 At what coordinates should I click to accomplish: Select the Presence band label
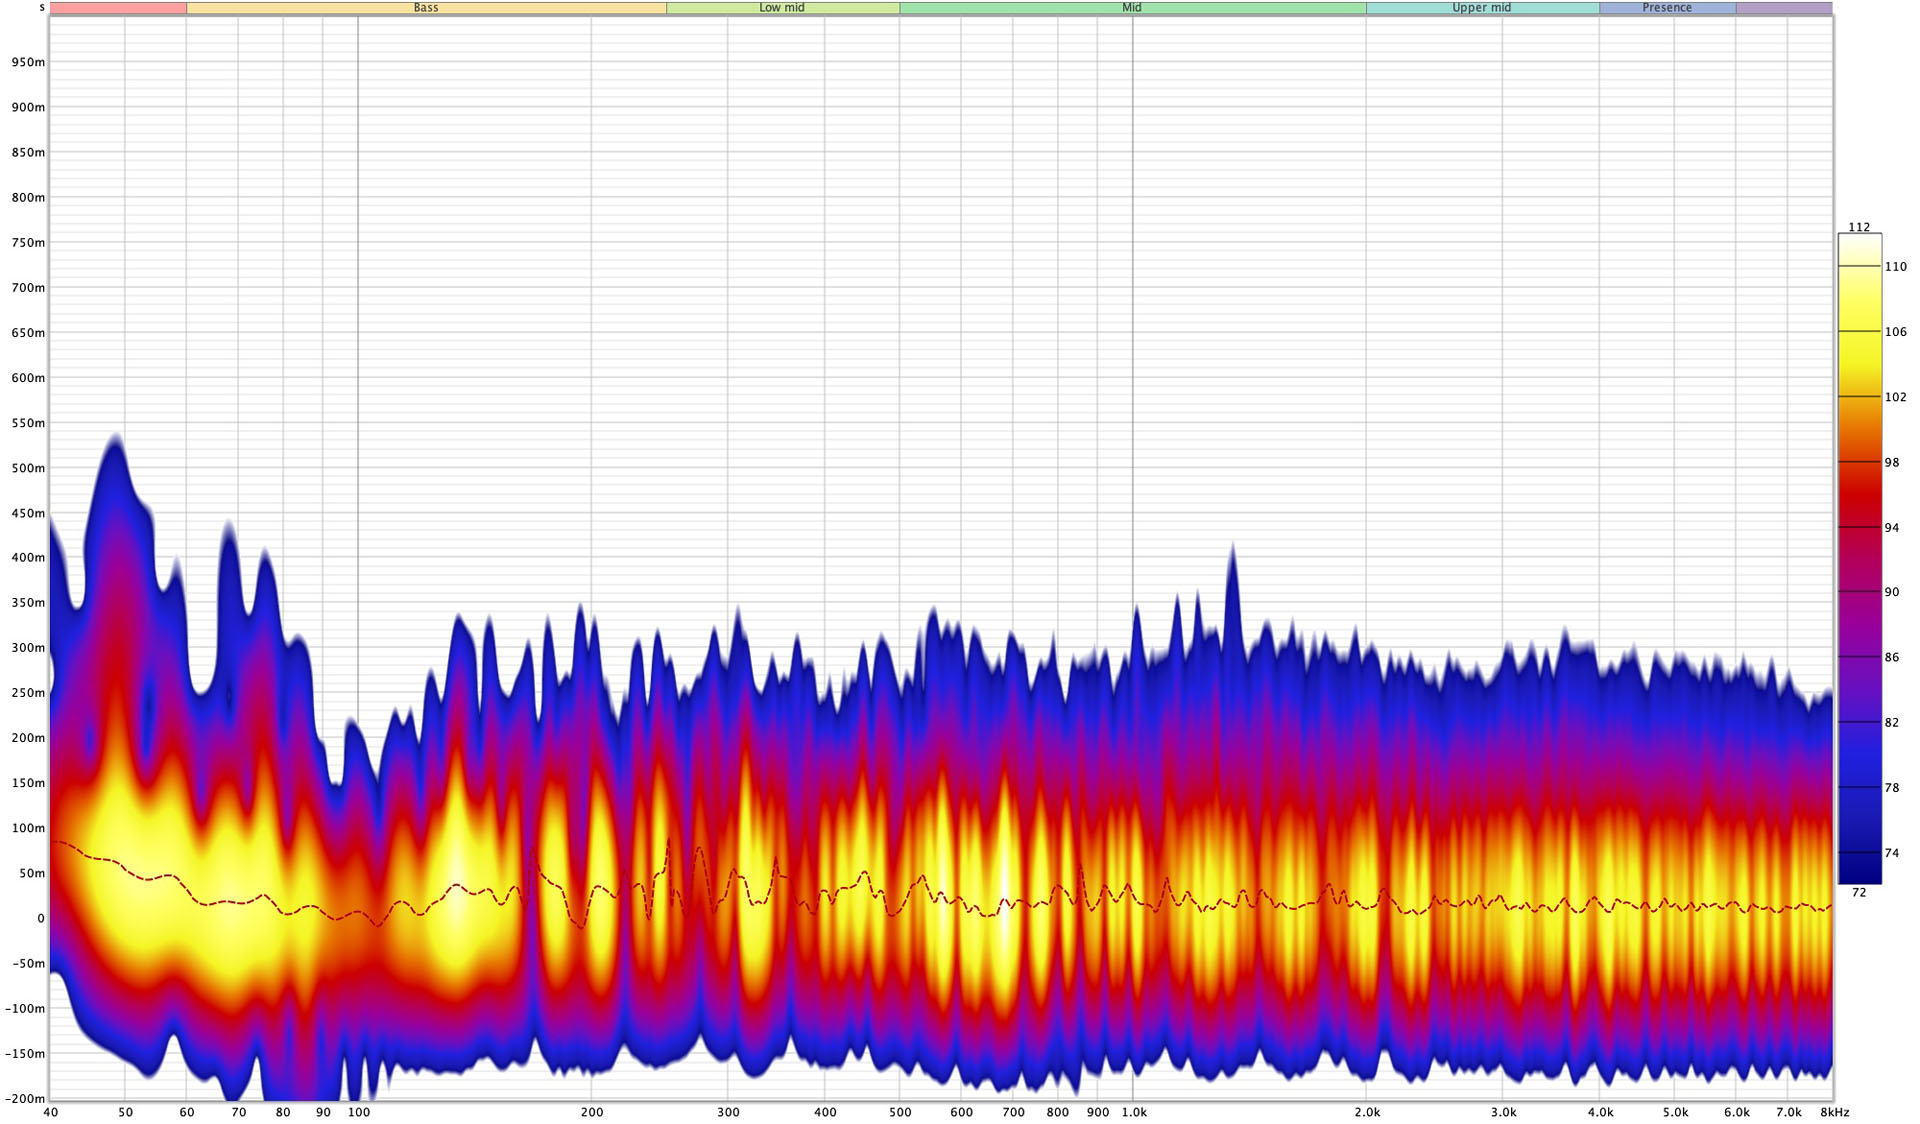pyautogui.click(x=1667, y=7)
